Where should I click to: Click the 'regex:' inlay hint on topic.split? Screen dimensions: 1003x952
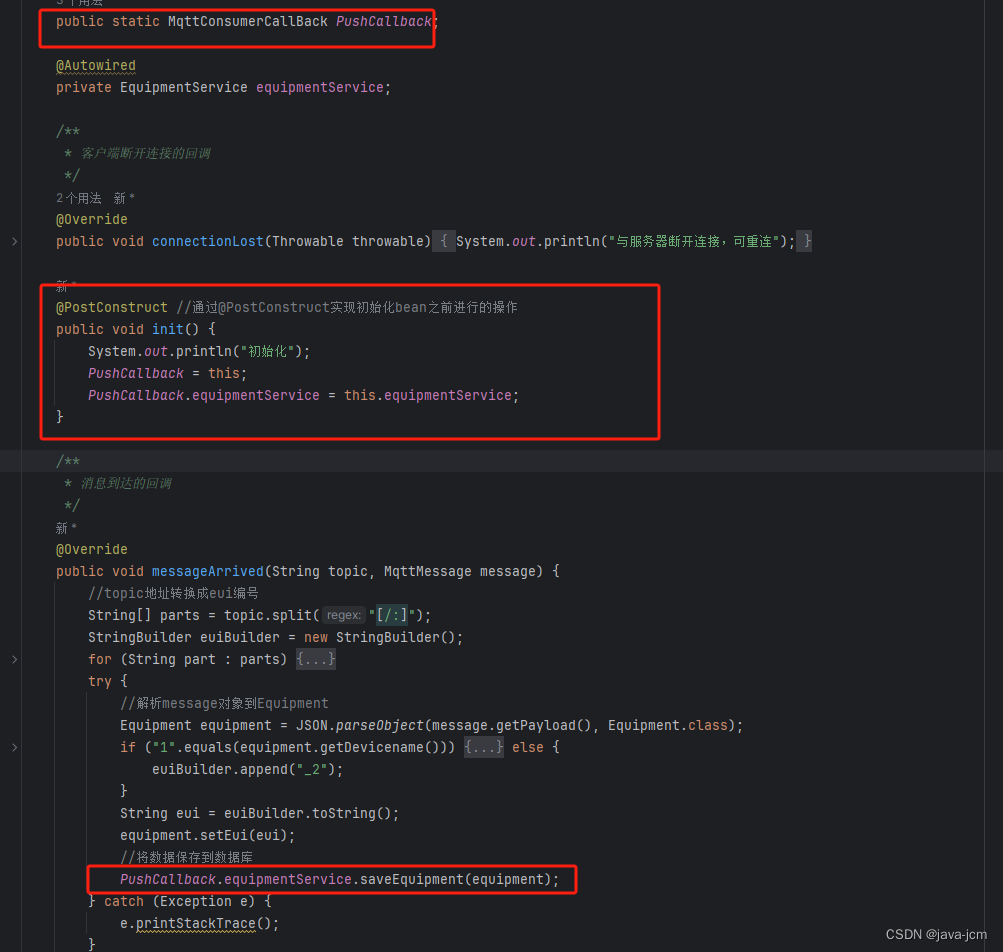pyautogui.click(x=343, y=614)
